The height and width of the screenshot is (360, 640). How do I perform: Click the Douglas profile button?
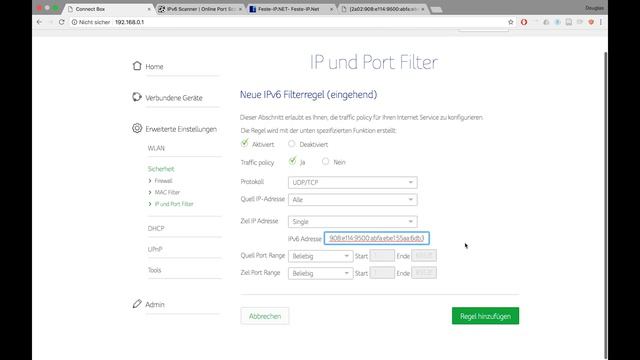click(594, 8)
